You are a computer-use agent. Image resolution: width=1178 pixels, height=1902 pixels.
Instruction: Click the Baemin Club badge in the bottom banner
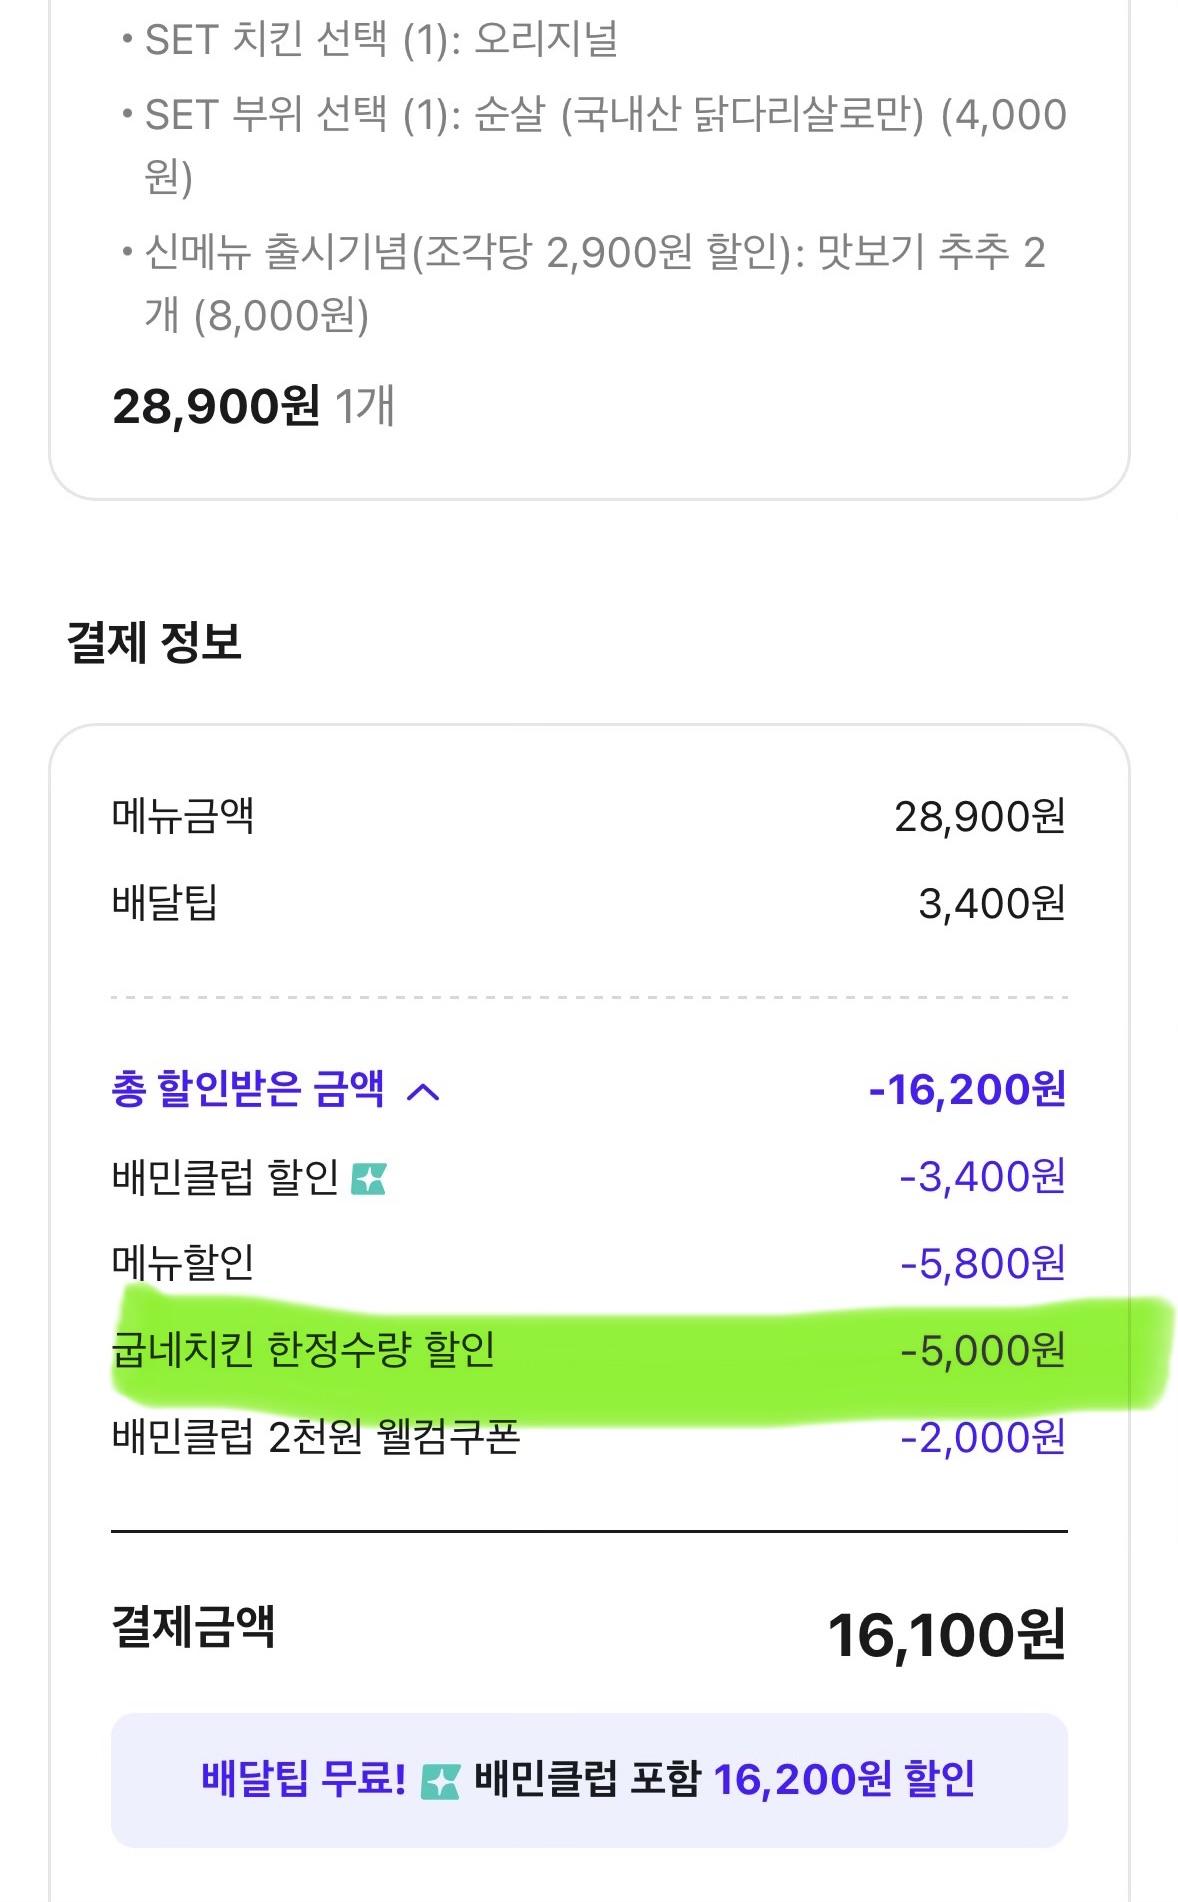440,1781
